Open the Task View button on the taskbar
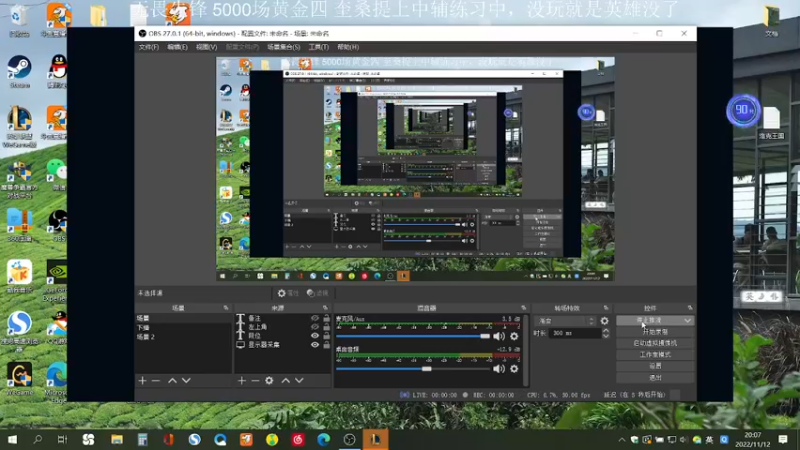Screen dimensions: 800x450 coord(62,439)
